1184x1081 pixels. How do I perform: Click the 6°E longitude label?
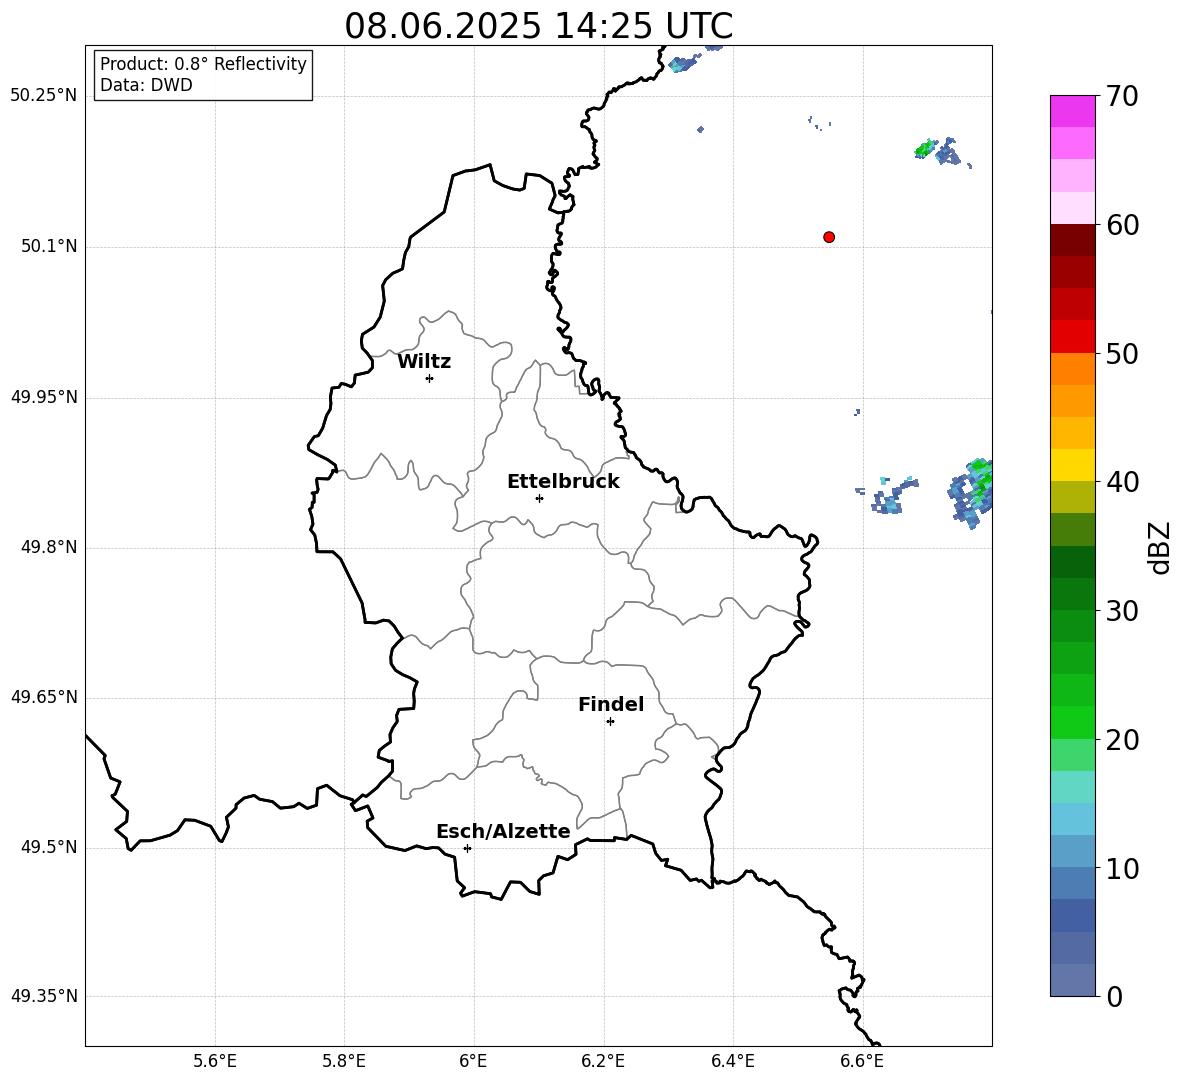click(x=473, y=1061)
